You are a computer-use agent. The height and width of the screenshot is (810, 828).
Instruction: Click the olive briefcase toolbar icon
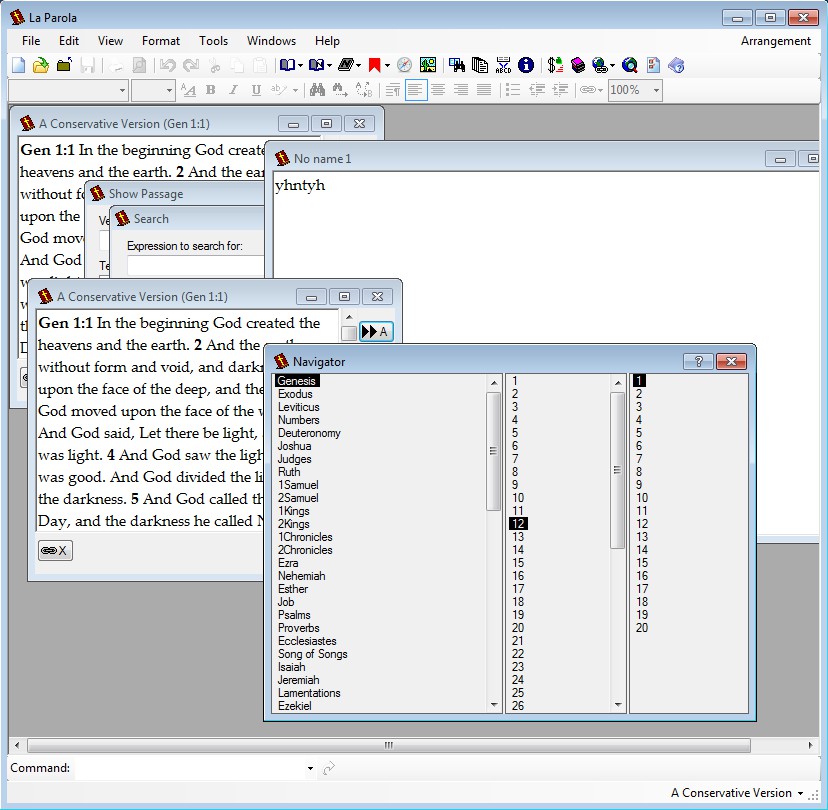[x=64, y=65]
